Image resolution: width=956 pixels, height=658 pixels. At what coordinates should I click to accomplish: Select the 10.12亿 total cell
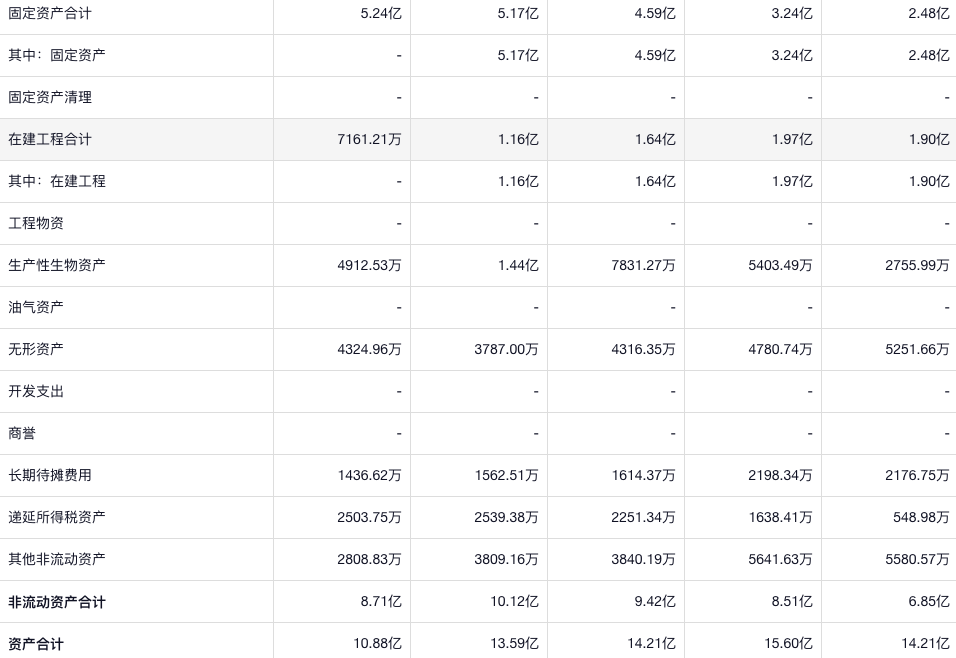pyautogui.click(x=514, y=601)
